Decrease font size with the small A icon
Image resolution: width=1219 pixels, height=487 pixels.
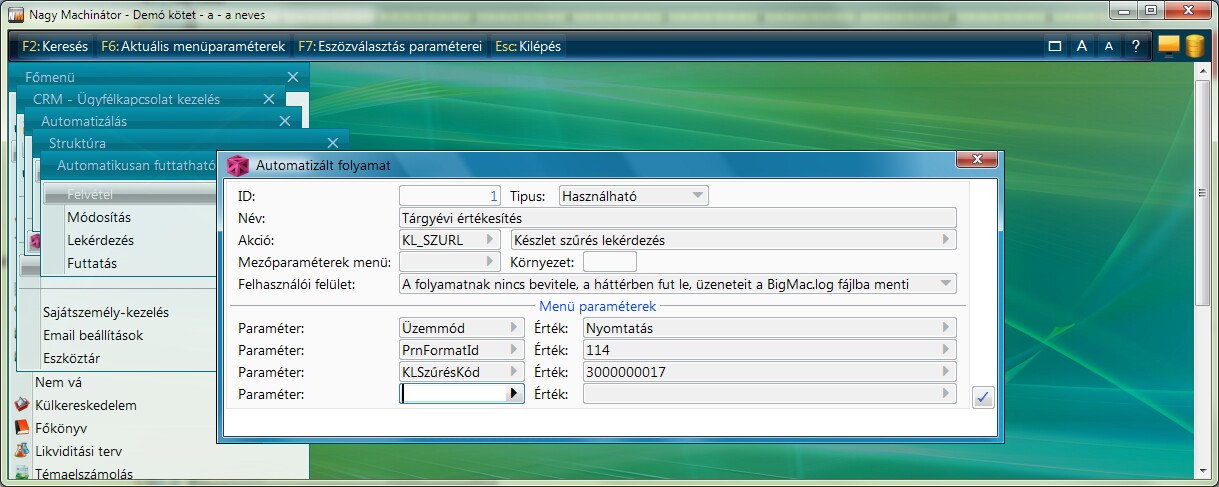pos(1108,46)
